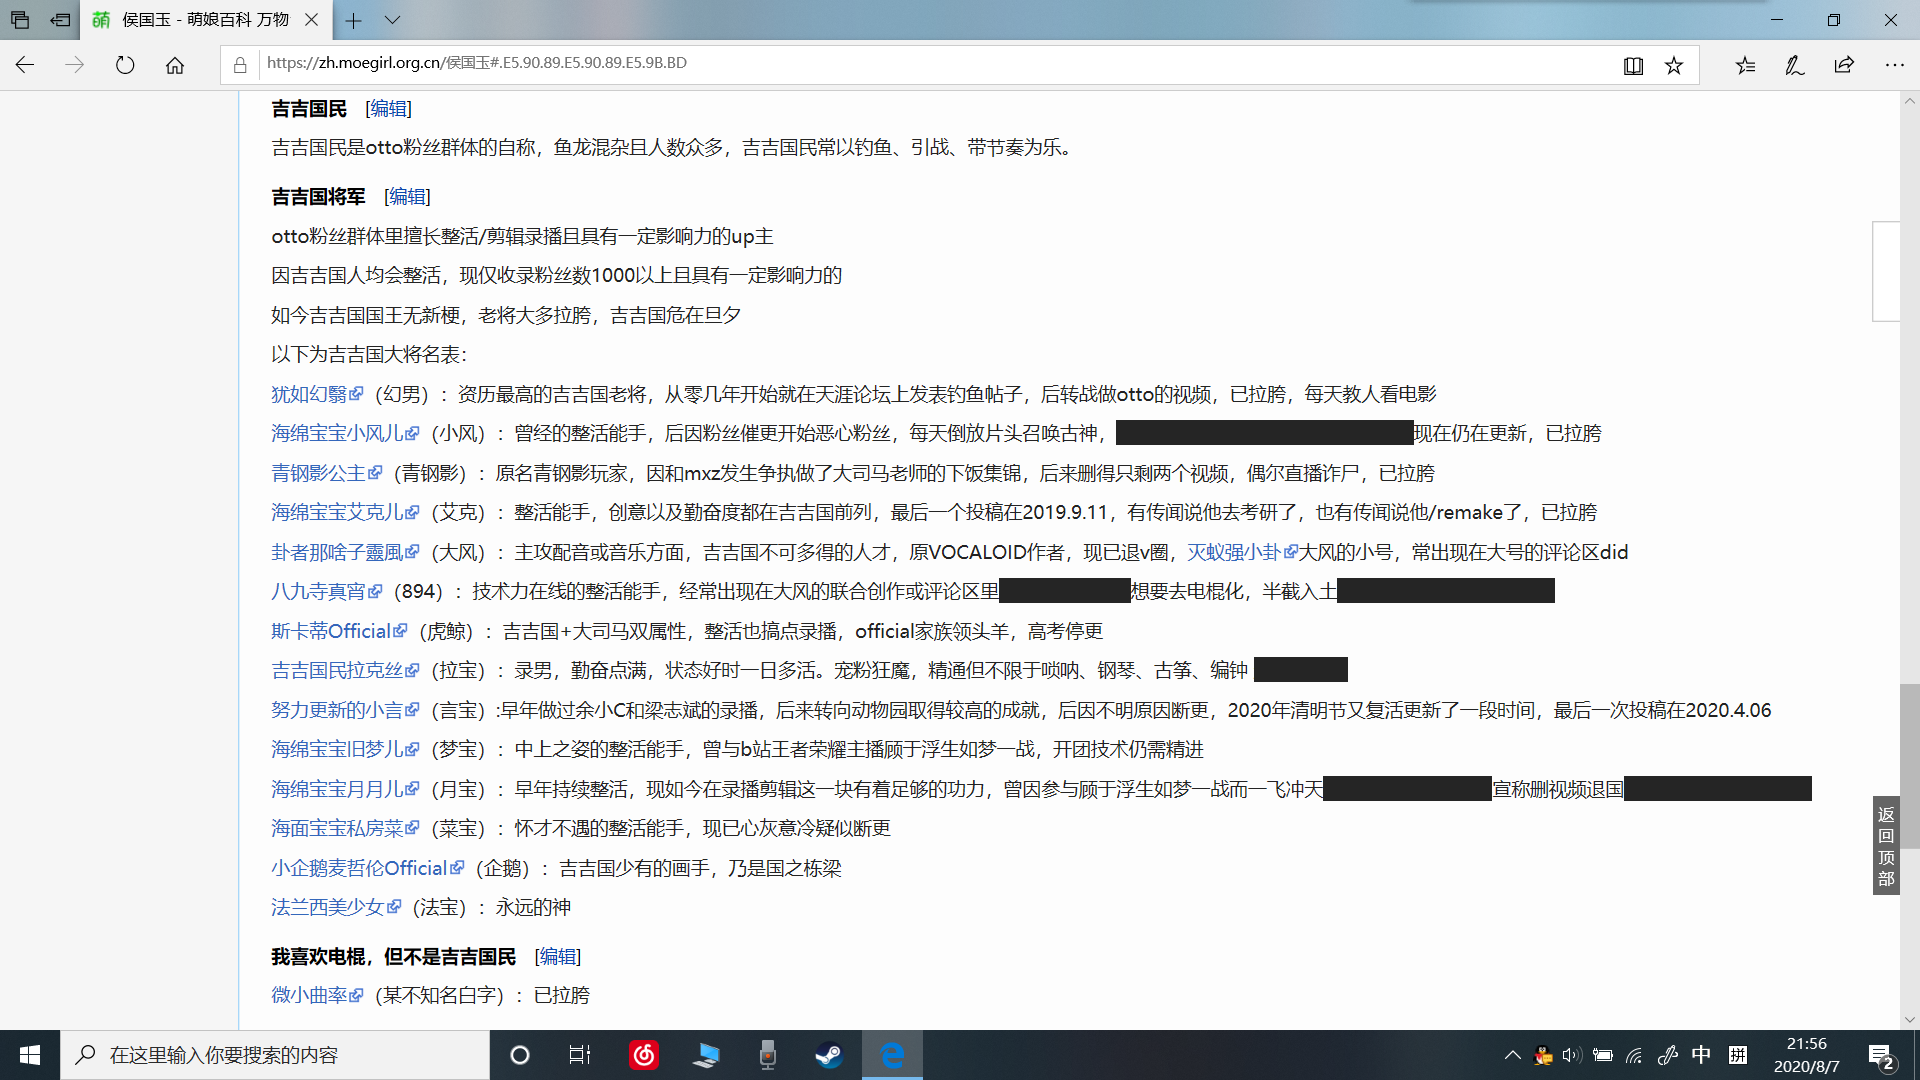Screen dimensions: 1920x1080
Task: Click 编辑 next to 吉吉国将军 heading
Action: click(x=406, y=197)
